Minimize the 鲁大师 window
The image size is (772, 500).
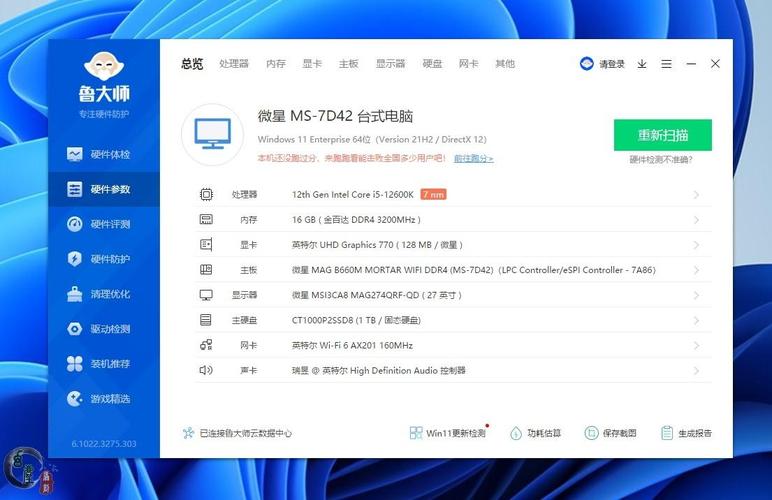click(x=691, y=64)
